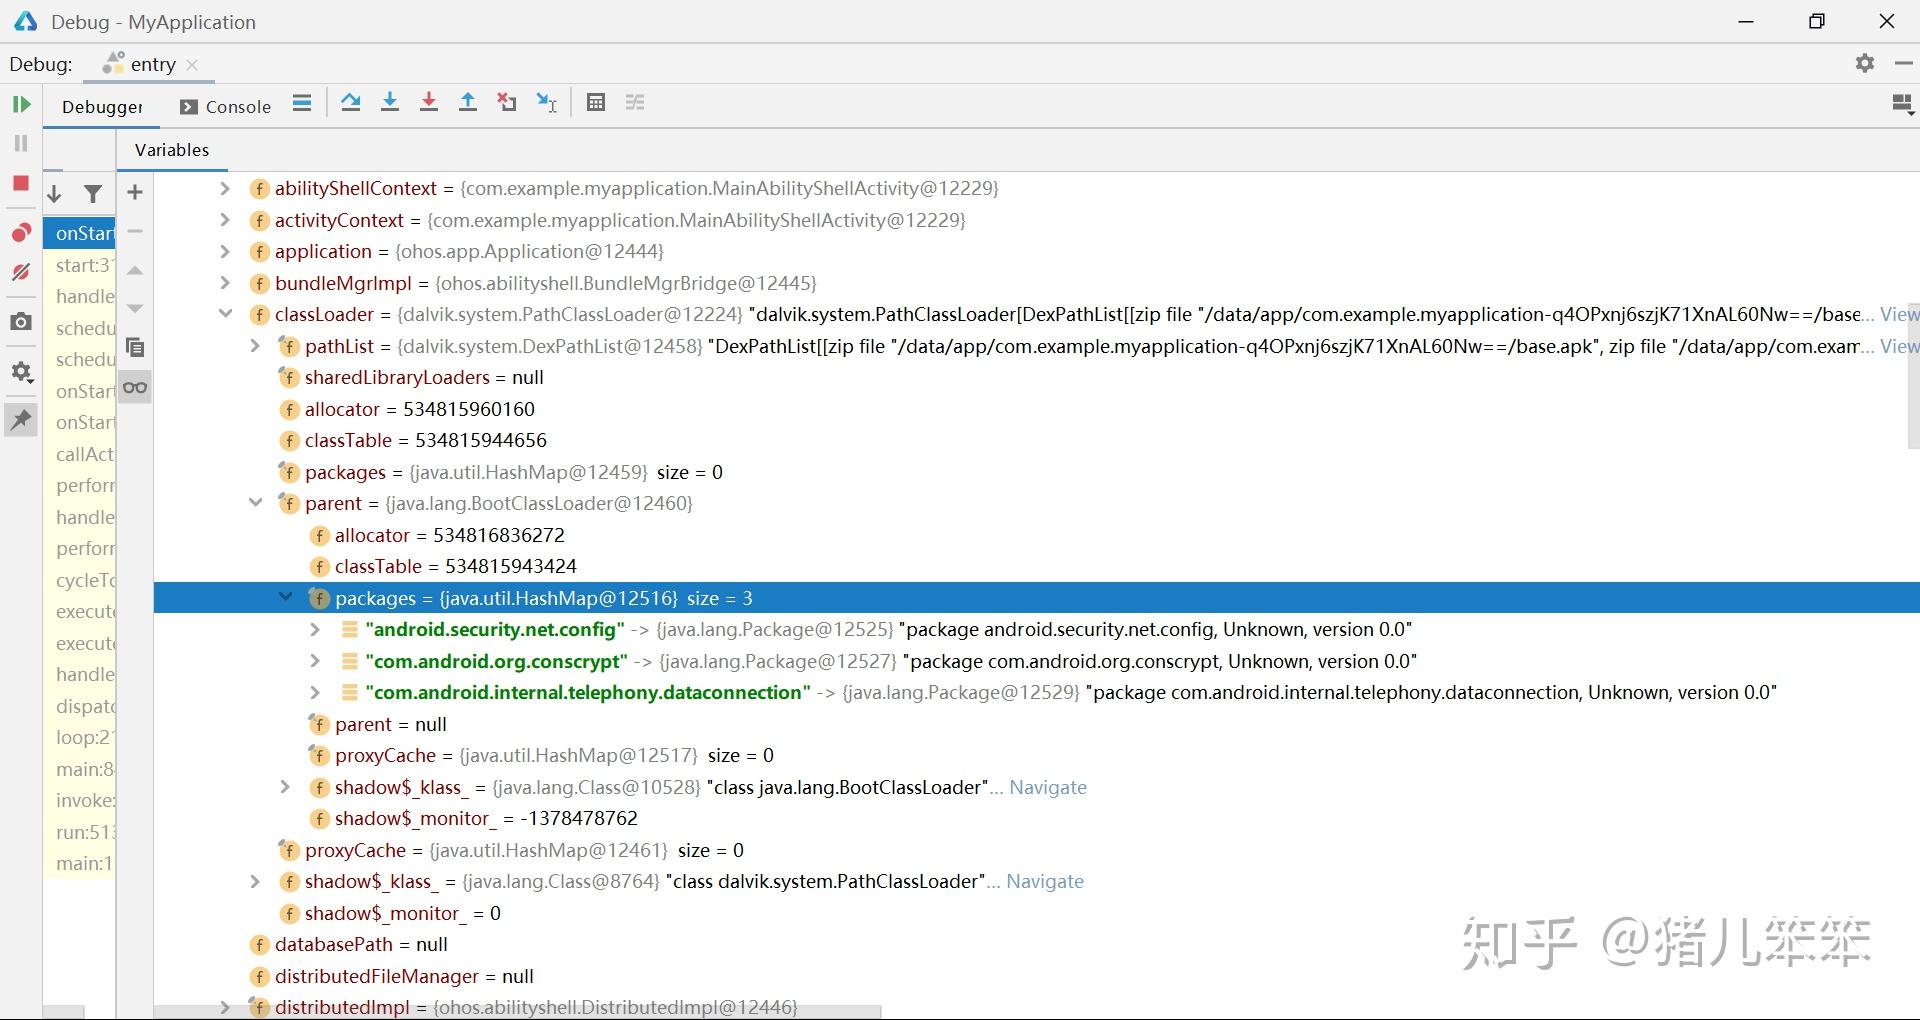Expand the pathList variable node
This screenshot has width=1920, height=1020.
(255, 346)
